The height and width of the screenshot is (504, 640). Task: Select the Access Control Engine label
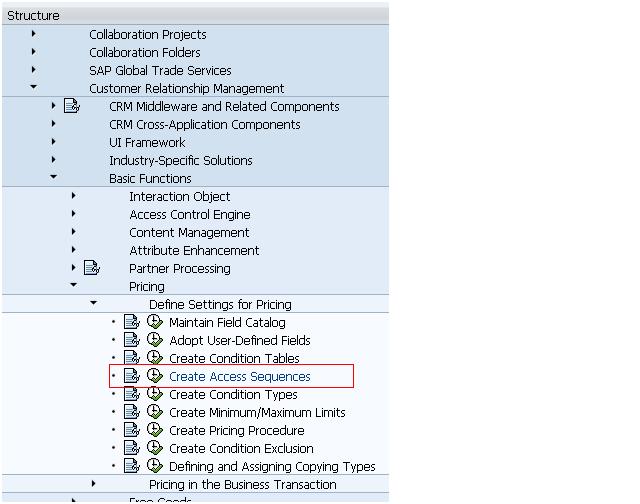(x=190, y=215)
